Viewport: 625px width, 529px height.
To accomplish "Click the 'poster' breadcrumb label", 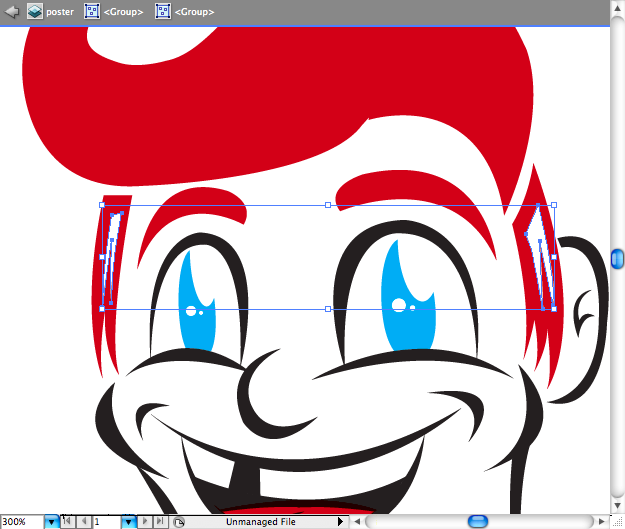I will 60,12.
